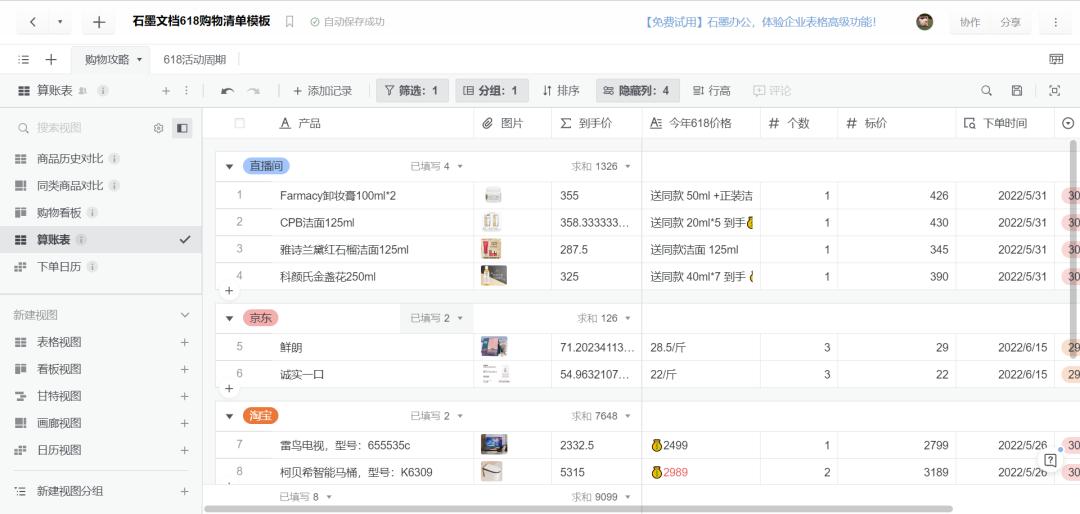The image size is (1080, 514).
Task: Click the save icon in the toolbar
Action: coord(1017,90)
